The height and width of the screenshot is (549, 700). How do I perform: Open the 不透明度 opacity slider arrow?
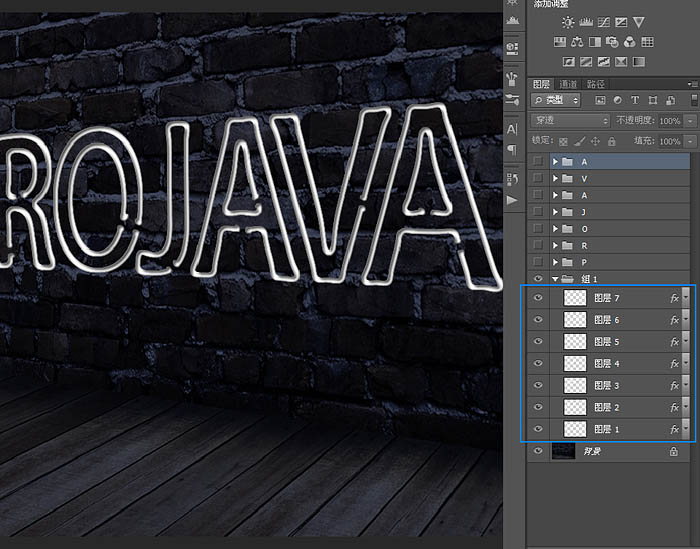690,120
